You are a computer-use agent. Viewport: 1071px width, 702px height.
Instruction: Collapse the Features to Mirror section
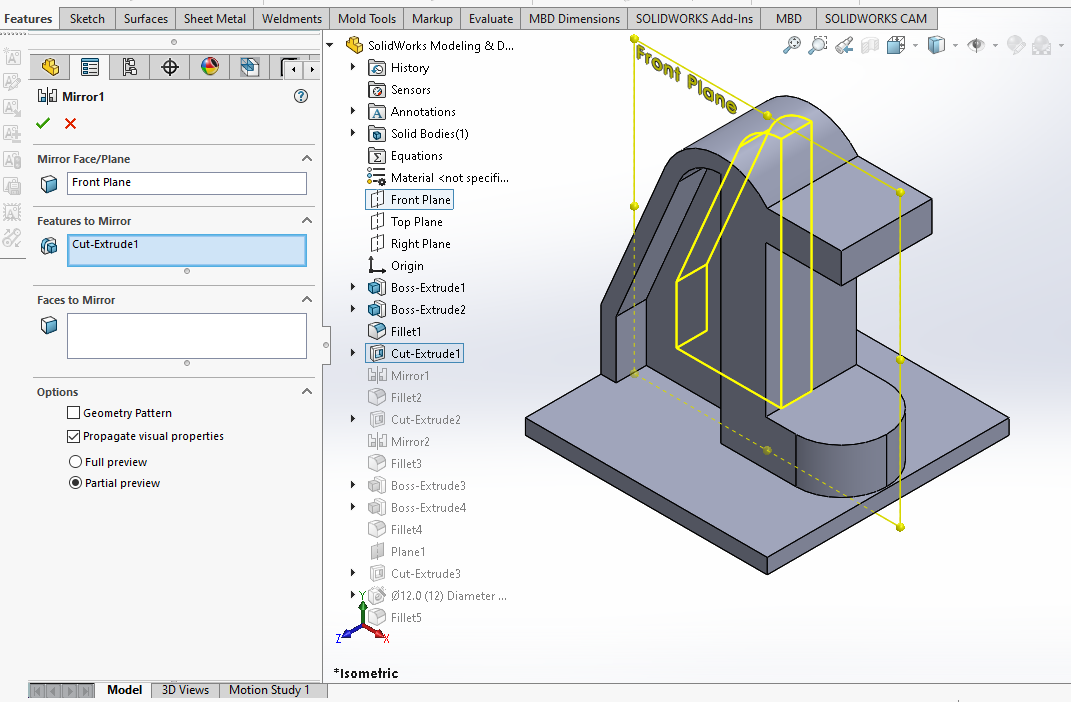tap(307, 221)
